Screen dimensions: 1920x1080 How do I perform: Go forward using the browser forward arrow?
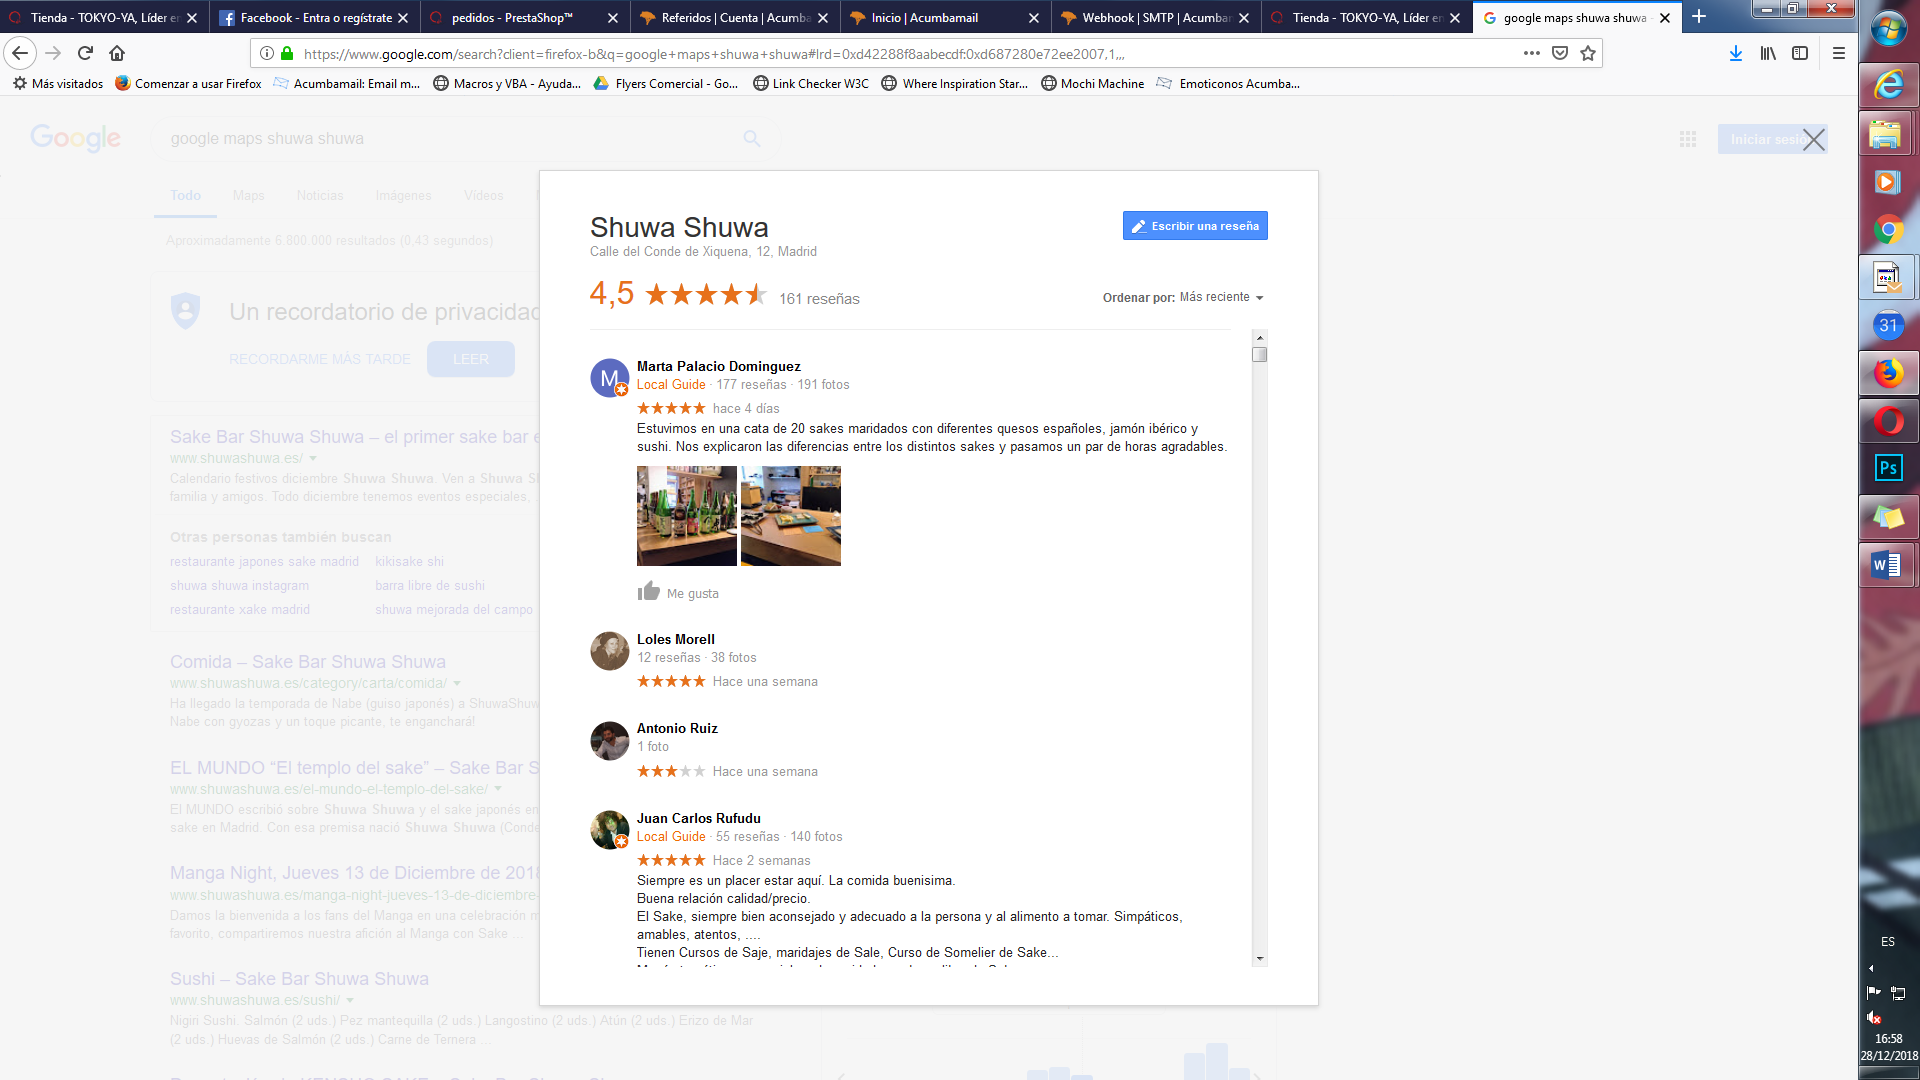(53, 53)
